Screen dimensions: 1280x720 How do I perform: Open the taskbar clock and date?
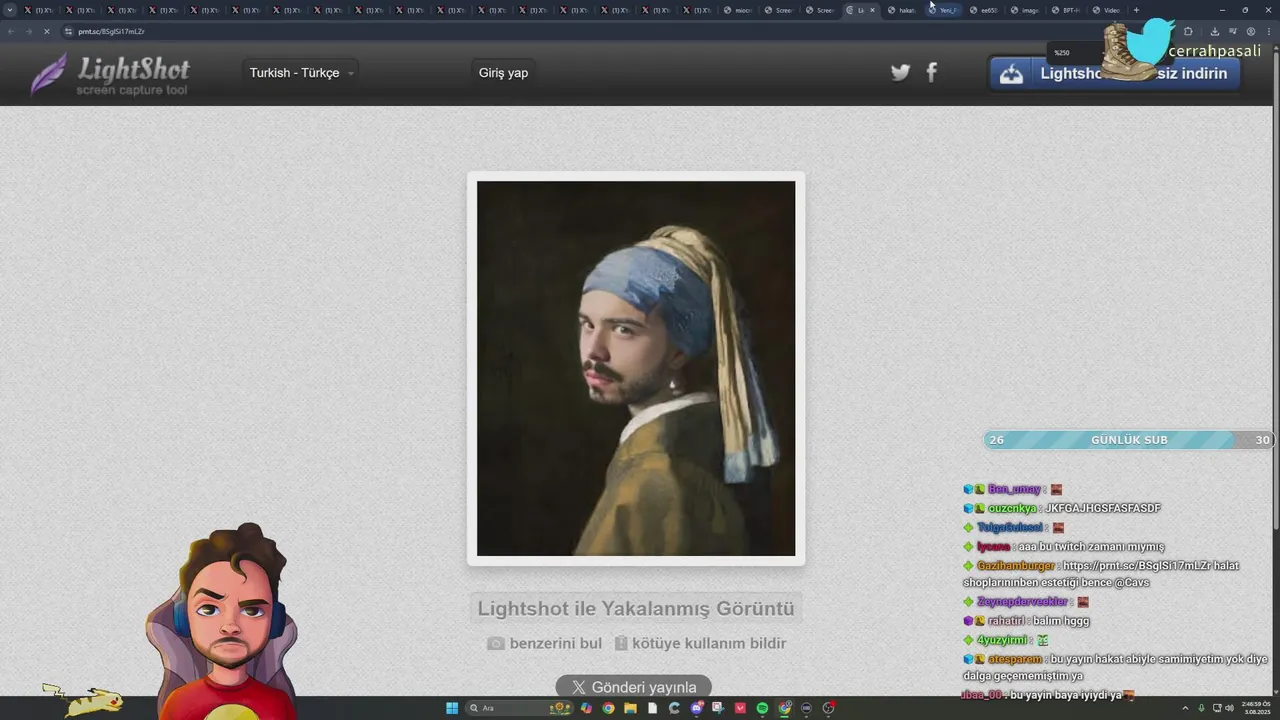click(1255, 708)
